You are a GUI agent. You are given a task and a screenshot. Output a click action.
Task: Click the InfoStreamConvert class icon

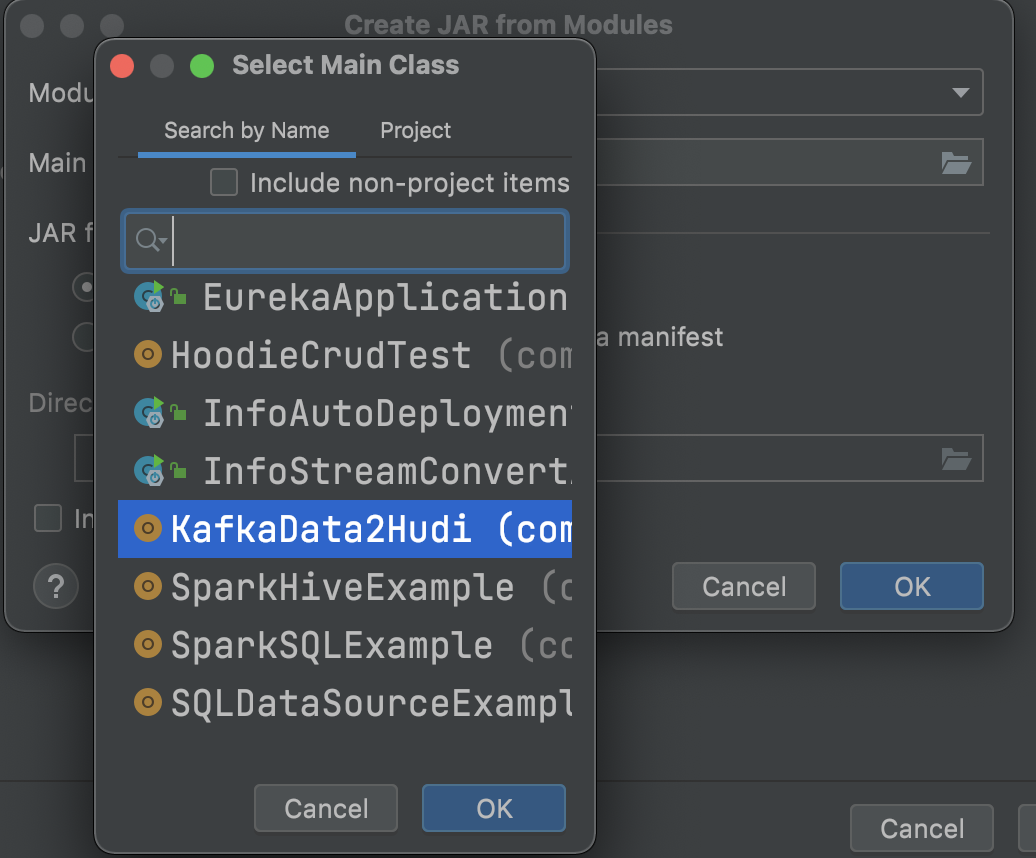click(x=149, y=470)
